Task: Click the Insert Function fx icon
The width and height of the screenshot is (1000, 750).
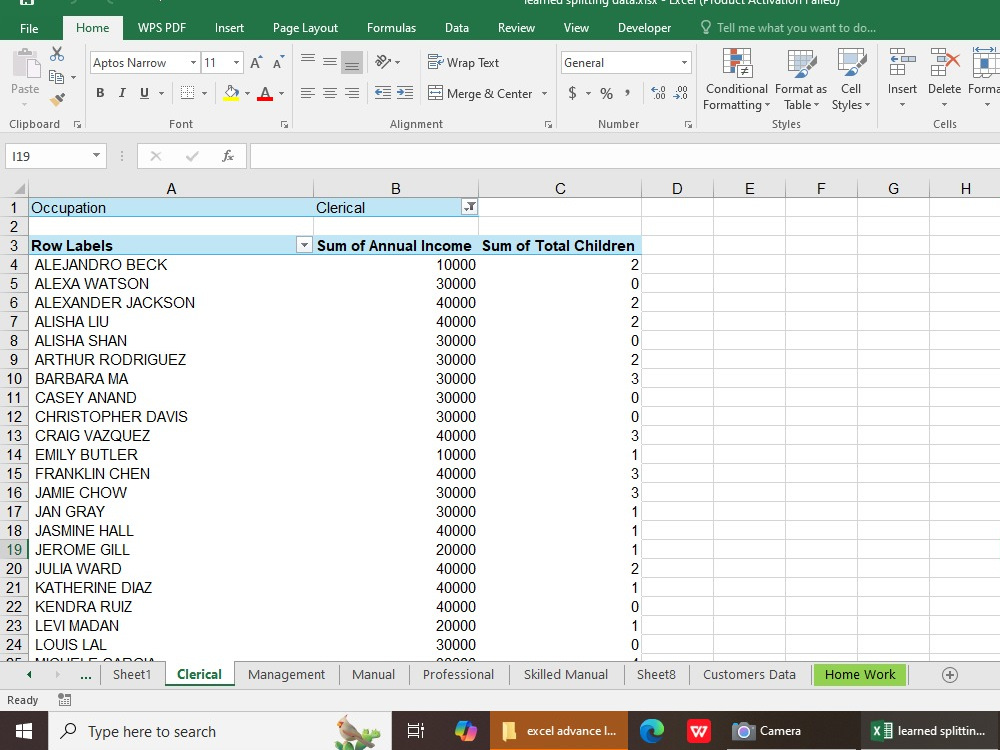Action: click(228, 156)
